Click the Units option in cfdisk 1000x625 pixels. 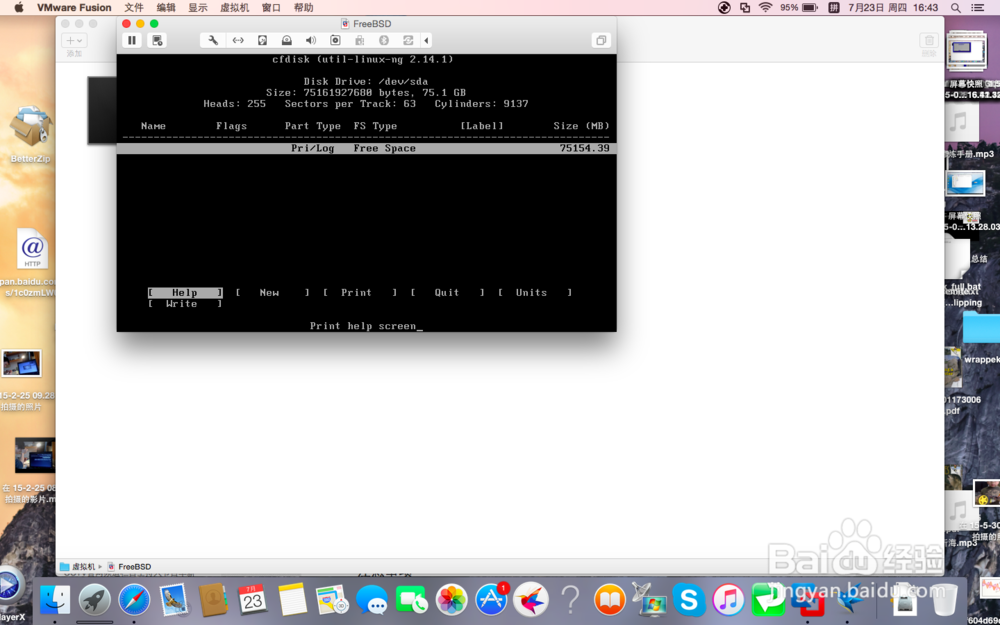pos(534,293)
